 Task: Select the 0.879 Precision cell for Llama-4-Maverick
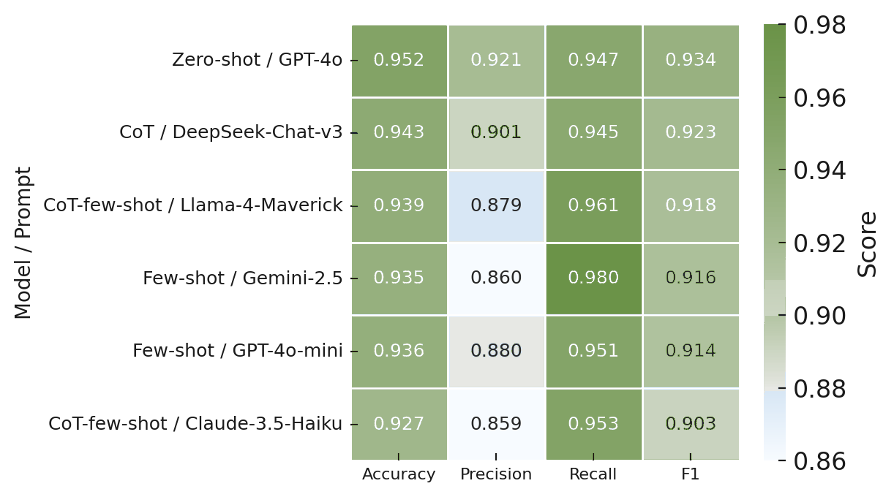coord(496,206)
